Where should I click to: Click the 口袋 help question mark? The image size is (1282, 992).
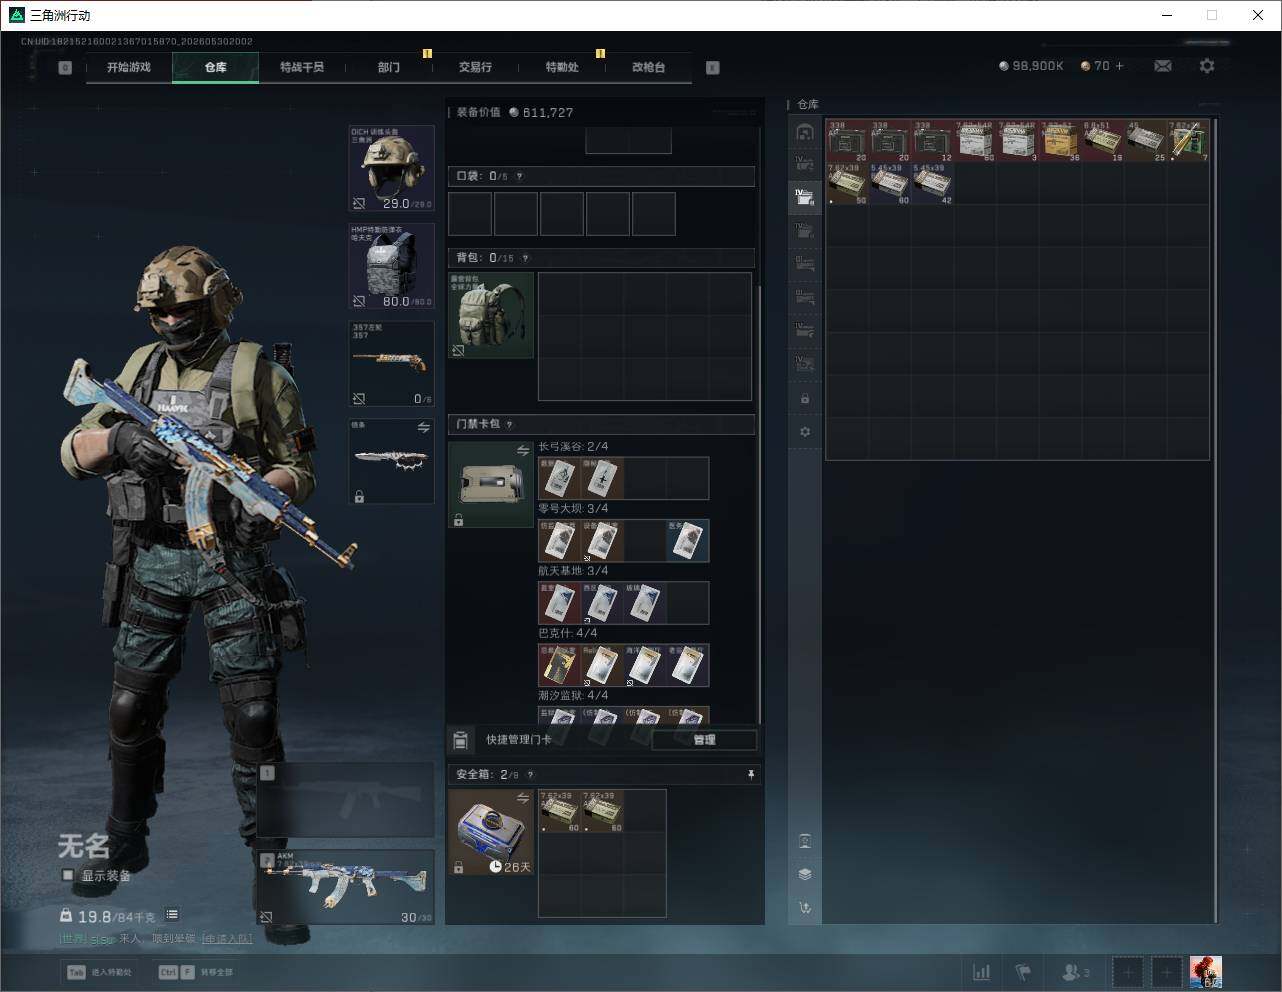[519, 176]
